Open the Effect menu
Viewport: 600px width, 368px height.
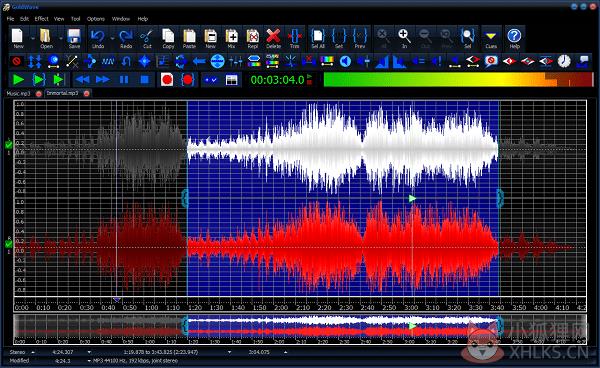click(x=41, y=19)
